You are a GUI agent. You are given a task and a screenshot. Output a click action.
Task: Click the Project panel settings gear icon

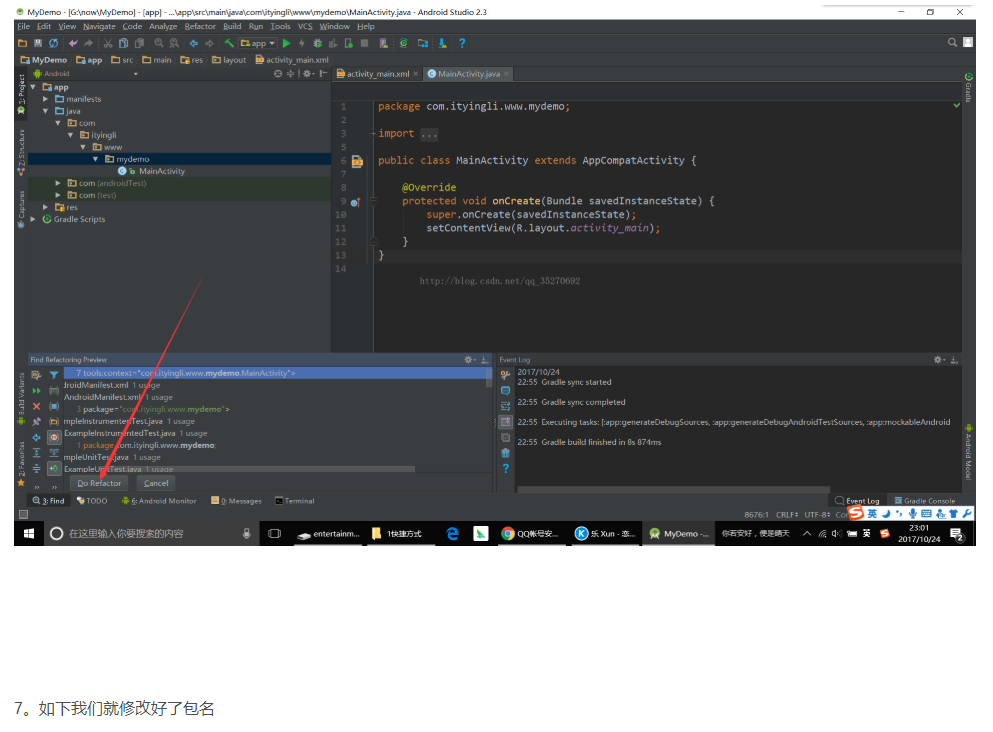click(x=307, y=73)
